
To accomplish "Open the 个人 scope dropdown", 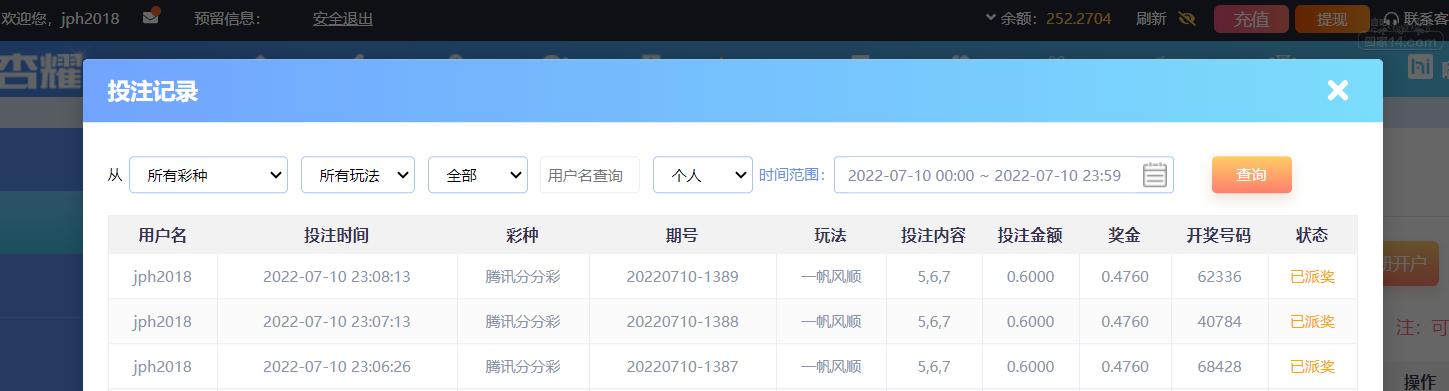I will click(703, 175).
